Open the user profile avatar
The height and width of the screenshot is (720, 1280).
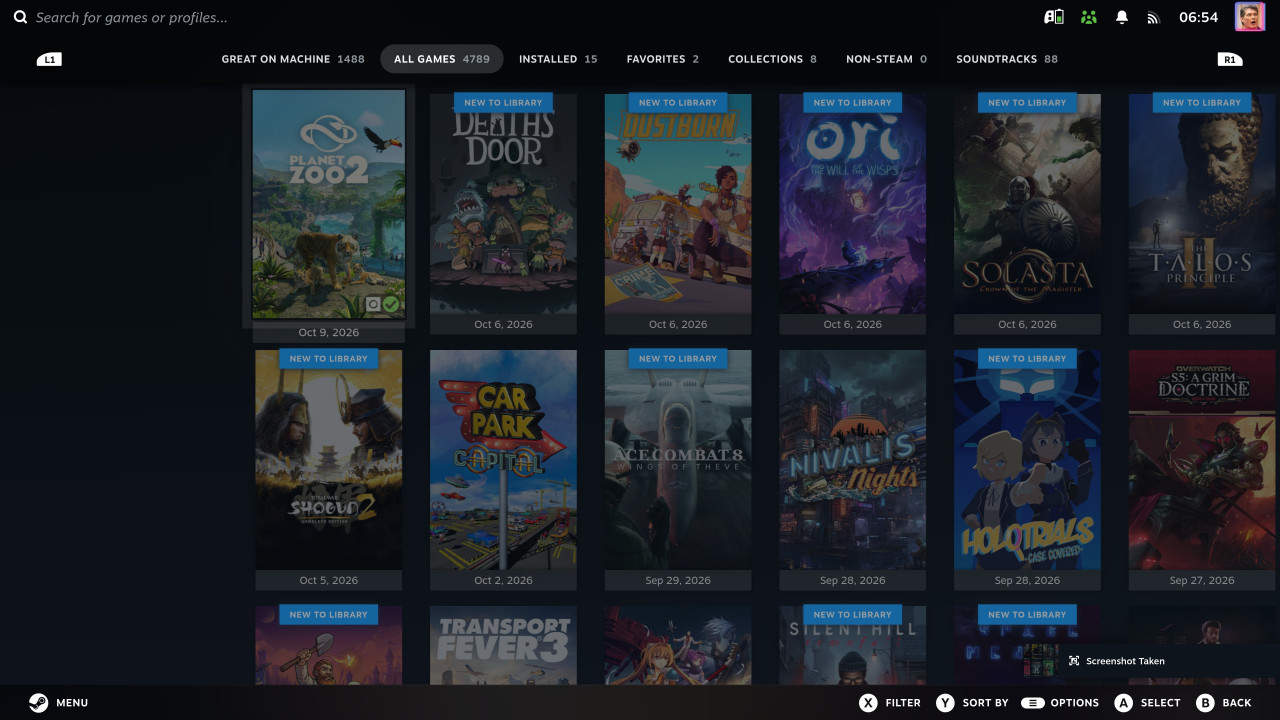click(x=1250, y=17)
